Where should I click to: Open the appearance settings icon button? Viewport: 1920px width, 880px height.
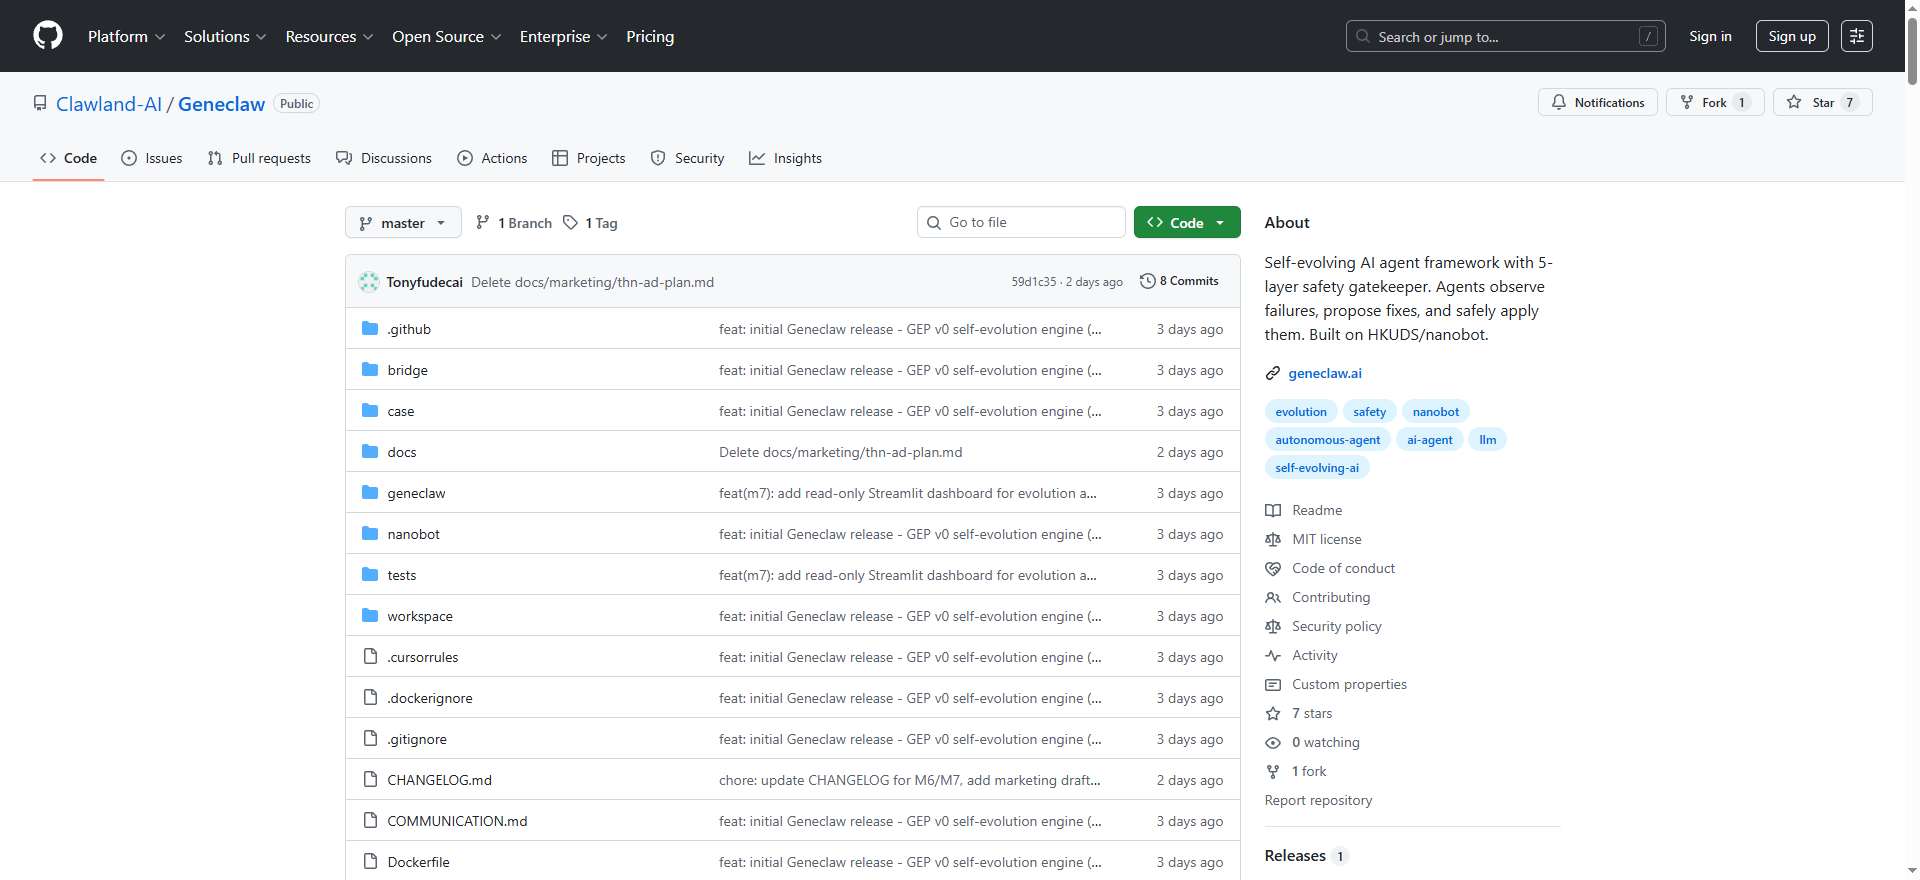(1857, 36)
